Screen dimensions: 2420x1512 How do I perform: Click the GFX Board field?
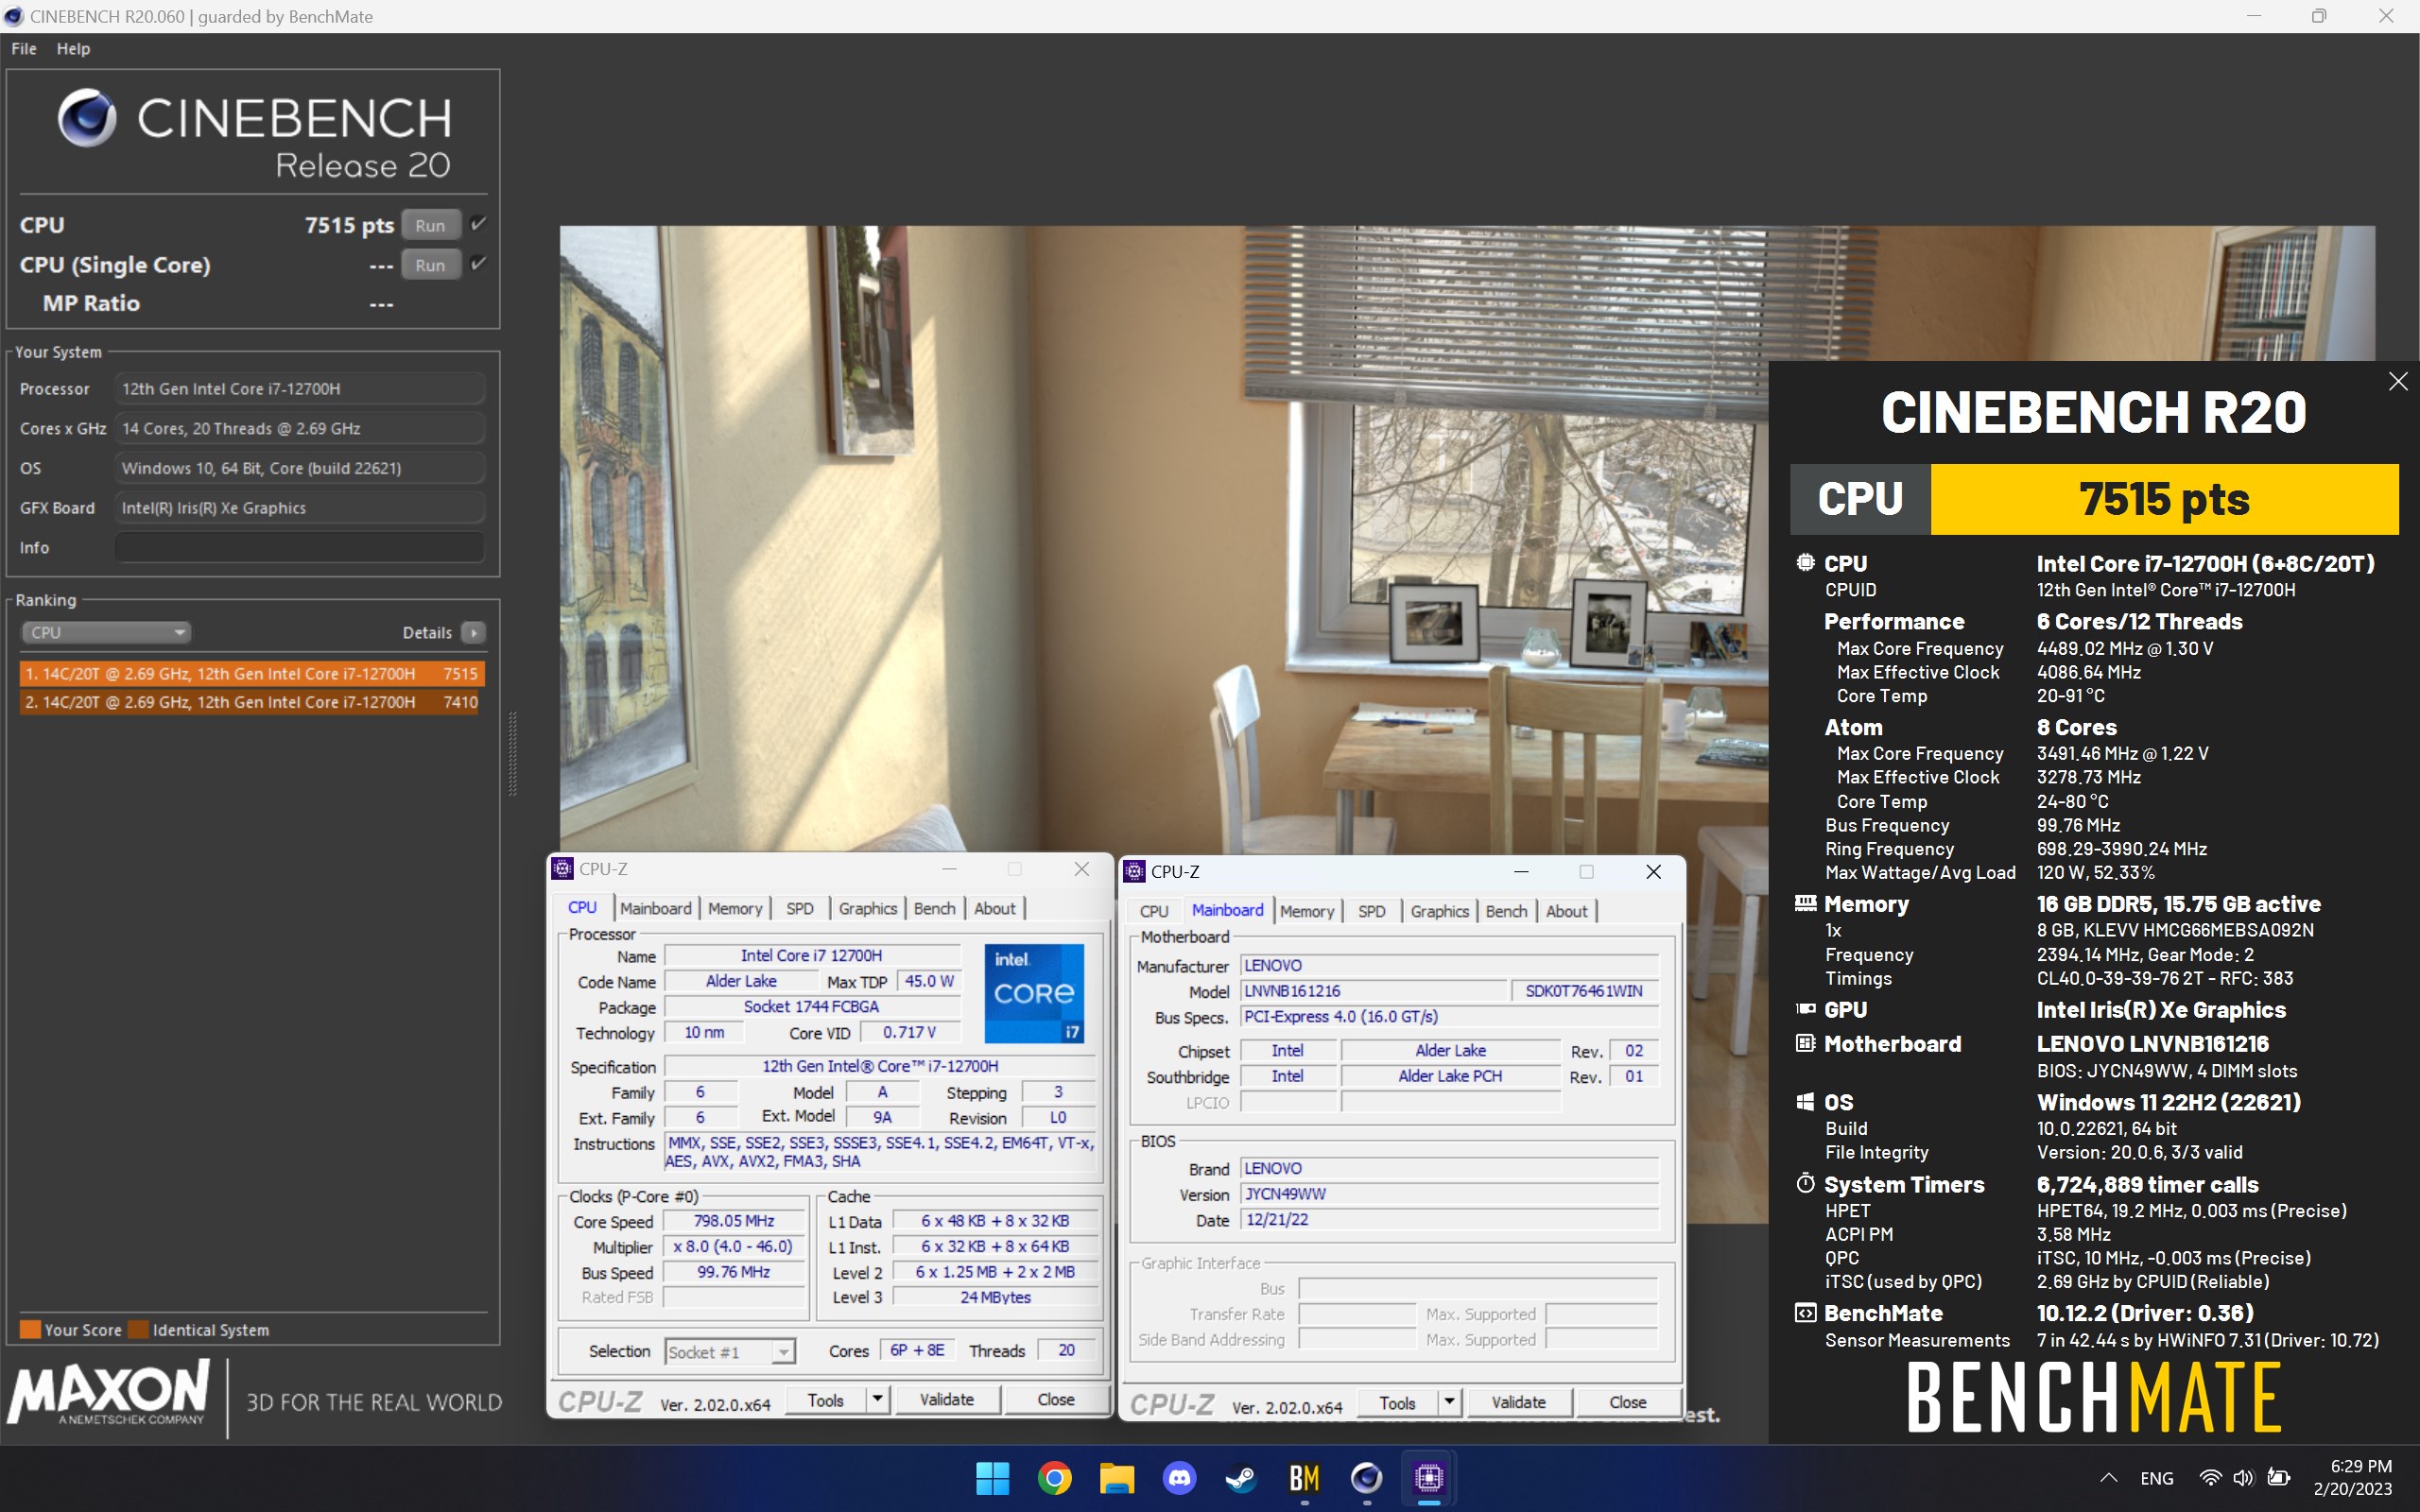pos(299,507)
